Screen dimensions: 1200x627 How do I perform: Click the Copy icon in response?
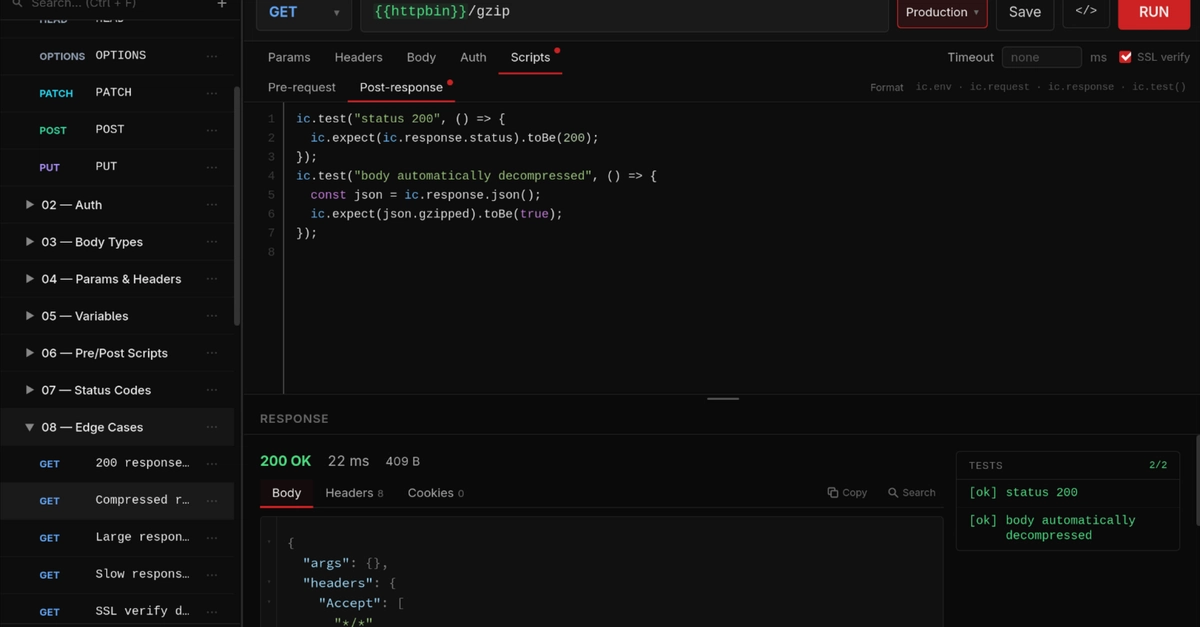pos(847,492)
